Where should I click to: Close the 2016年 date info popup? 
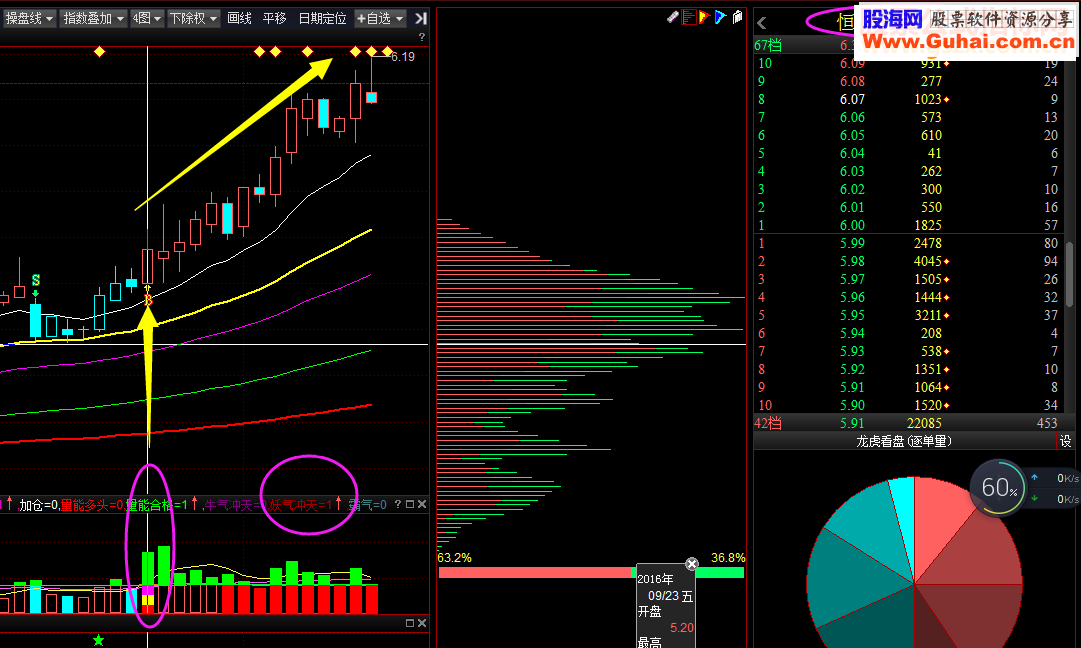[x=691, y=564]
